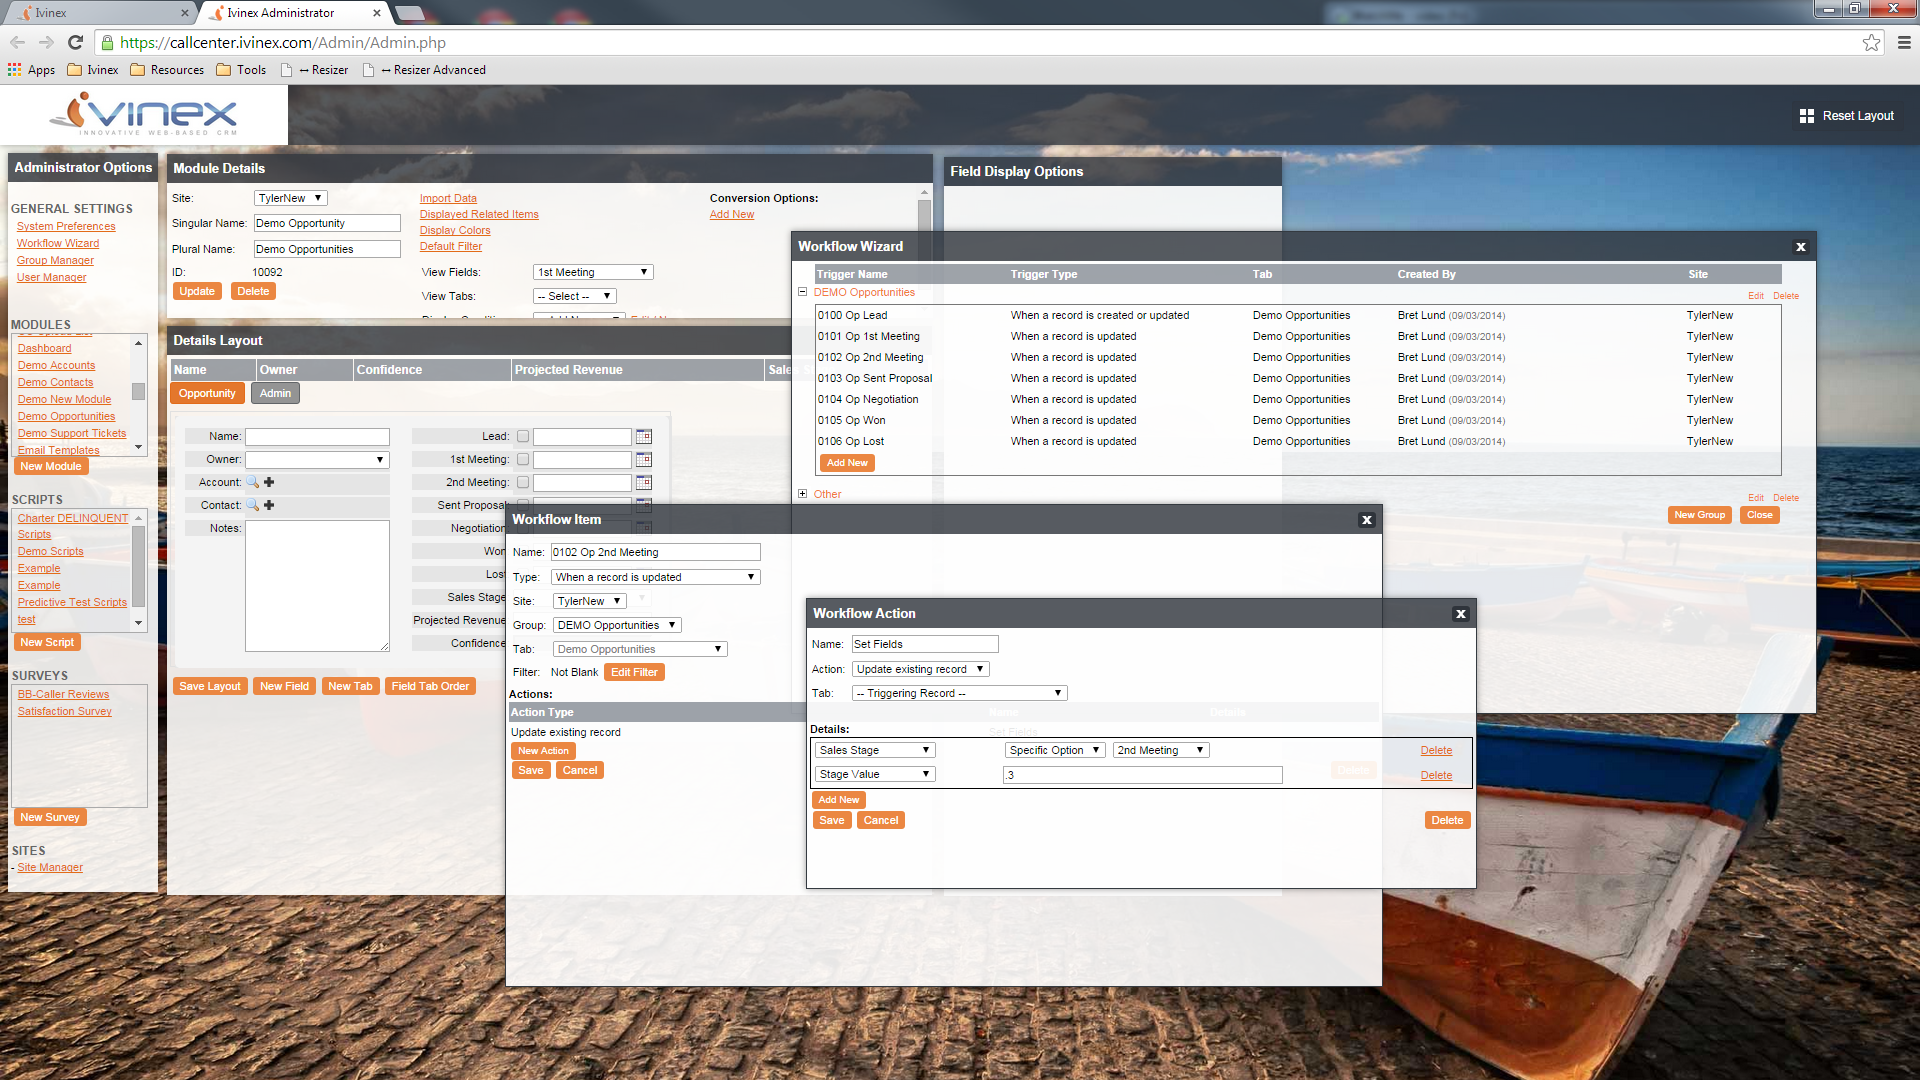Expand the Other section in Workflow Wizard
The width and height of the screenshot is (1920, 1080).
[x=802, y=493]
